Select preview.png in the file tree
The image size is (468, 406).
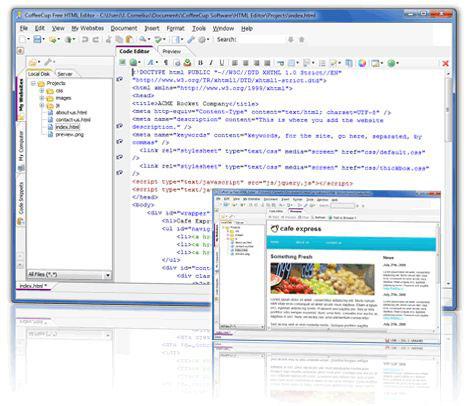tap(69, 134)
